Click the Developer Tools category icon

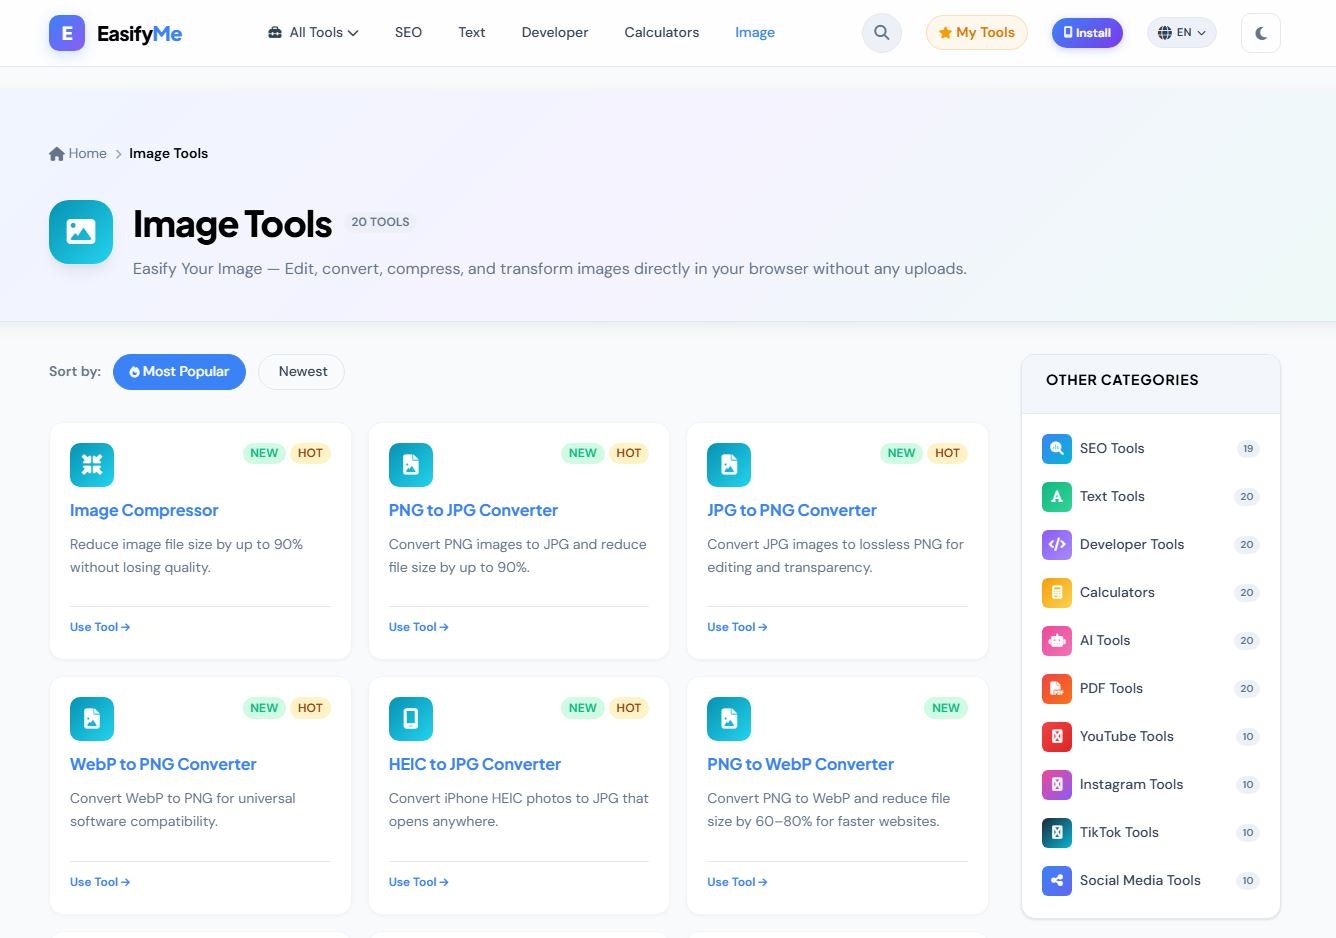(1057, 545)
